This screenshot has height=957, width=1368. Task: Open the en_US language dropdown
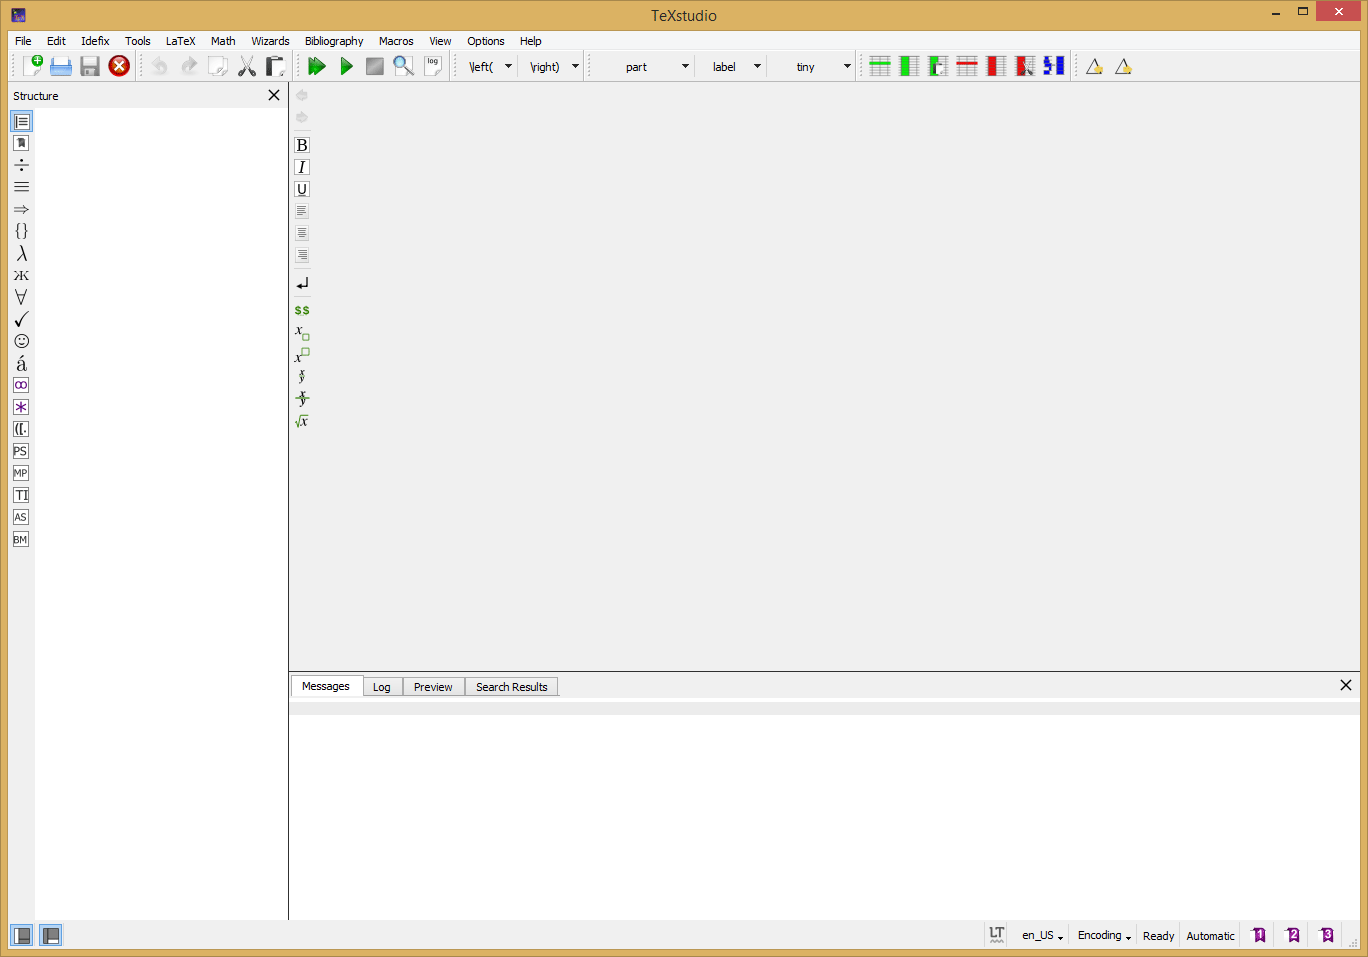click(1042, 936)
